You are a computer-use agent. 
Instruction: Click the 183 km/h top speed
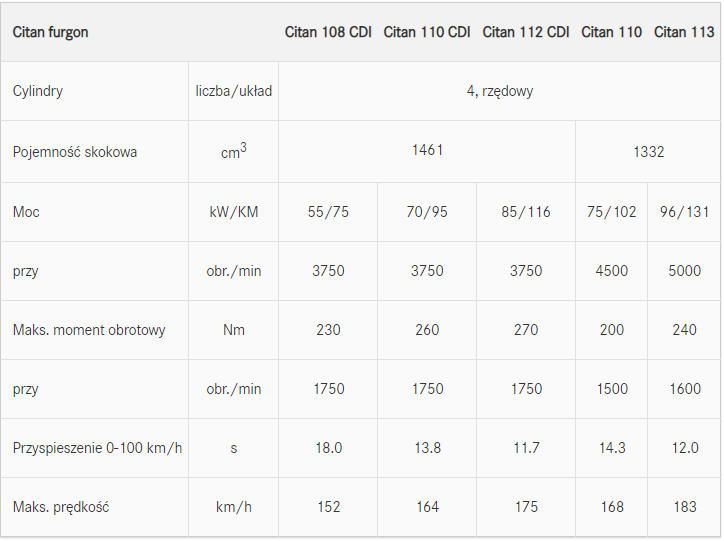[x=685, y=507]
